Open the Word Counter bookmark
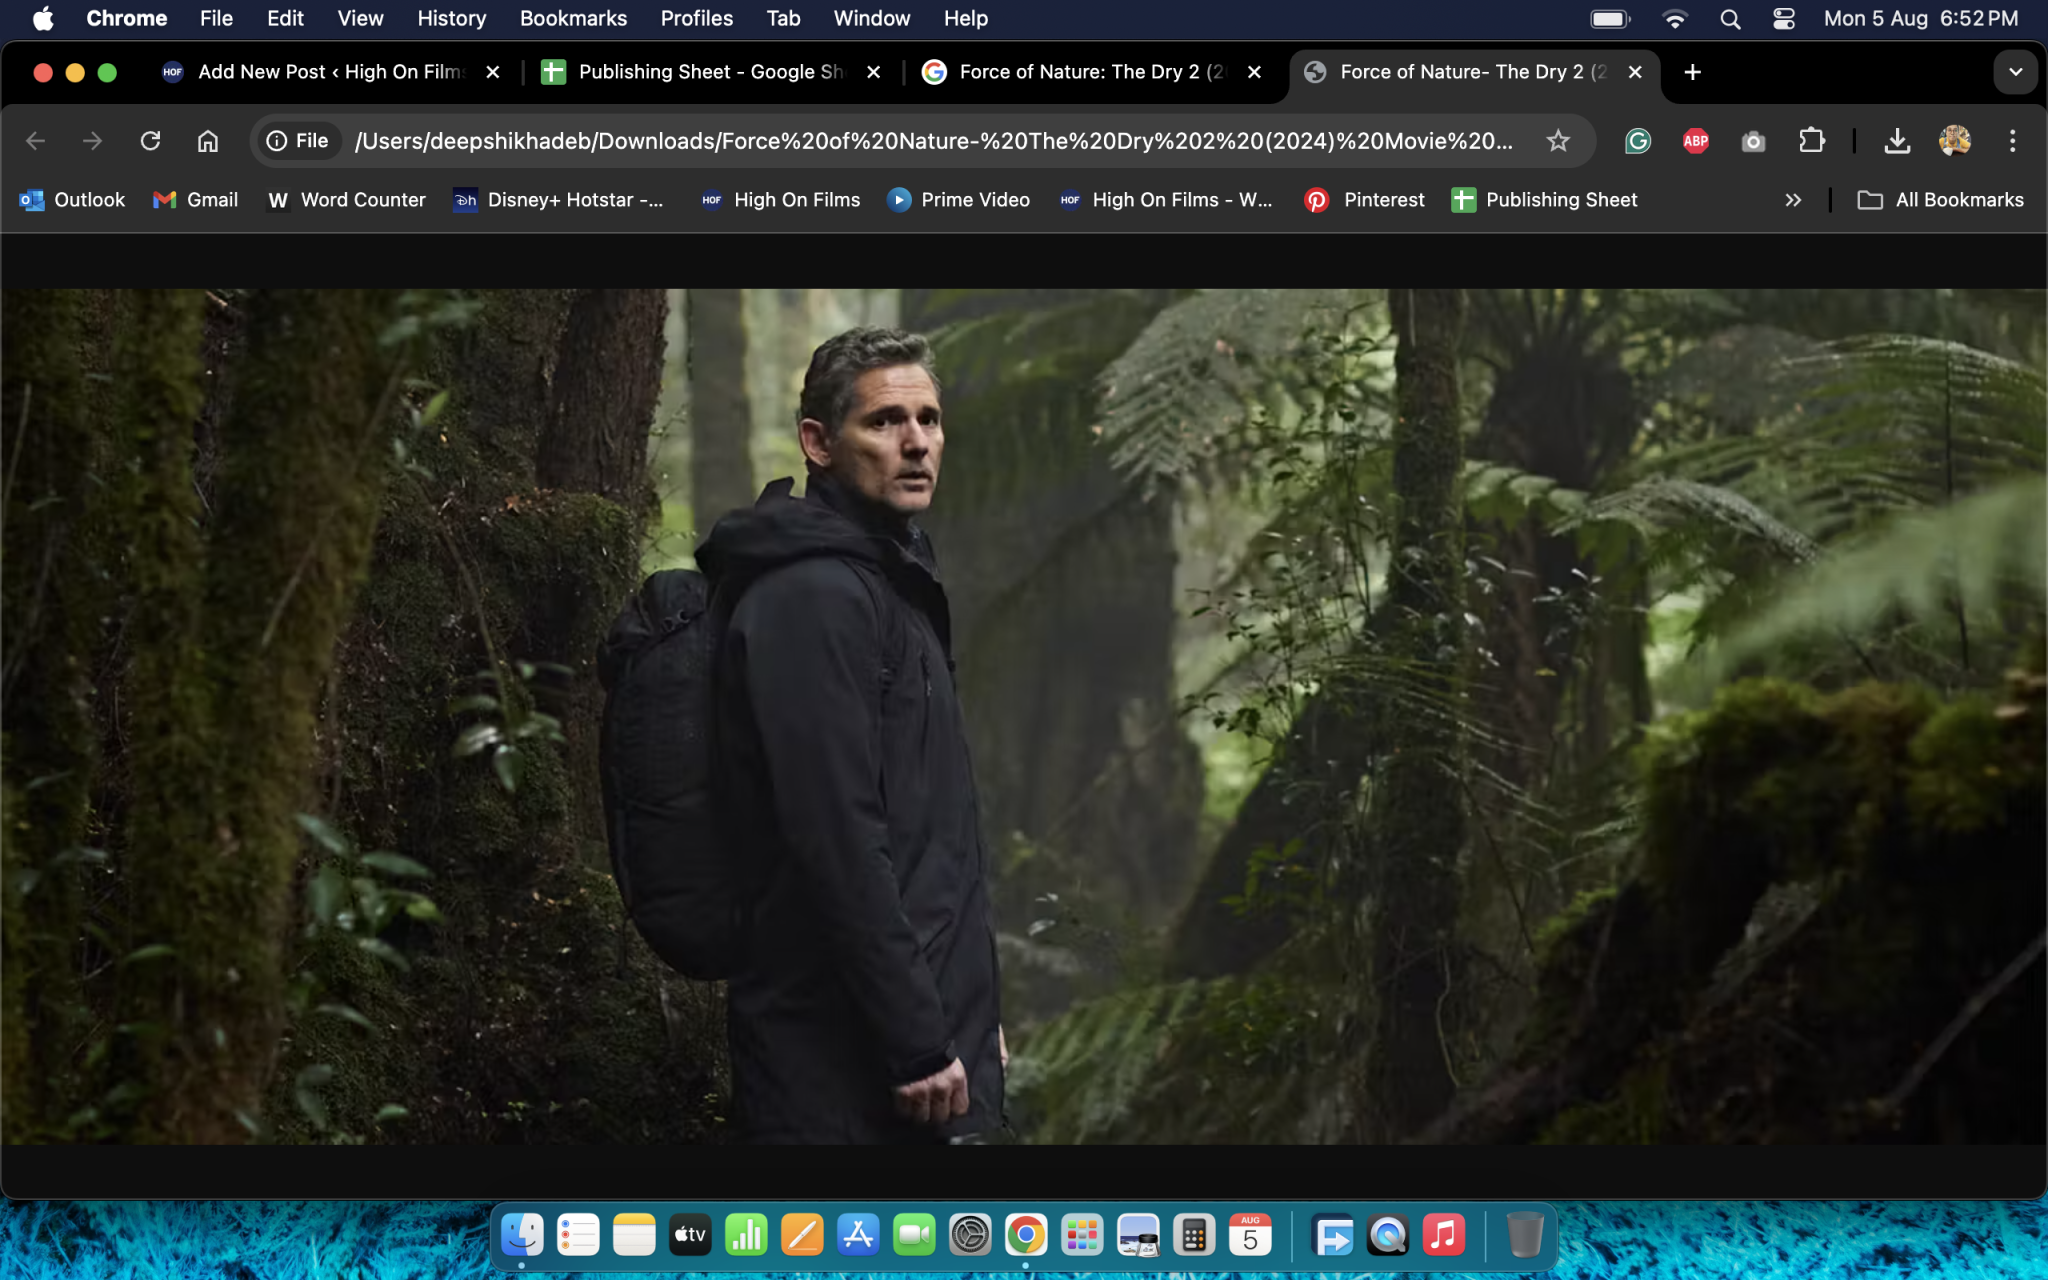Viewport: 2048px width, 1280px height. click(346, 200)
